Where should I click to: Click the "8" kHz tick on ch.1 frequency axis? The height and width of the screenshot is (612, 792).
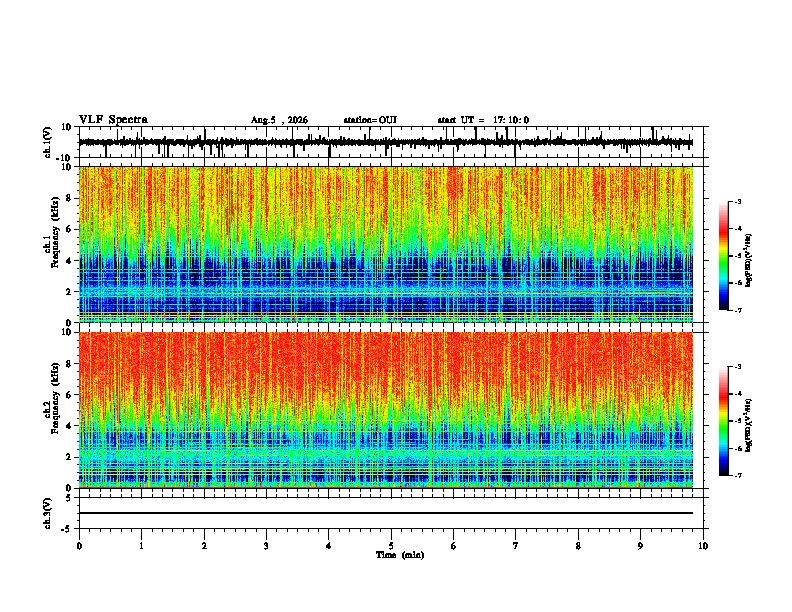pos(70,198)
